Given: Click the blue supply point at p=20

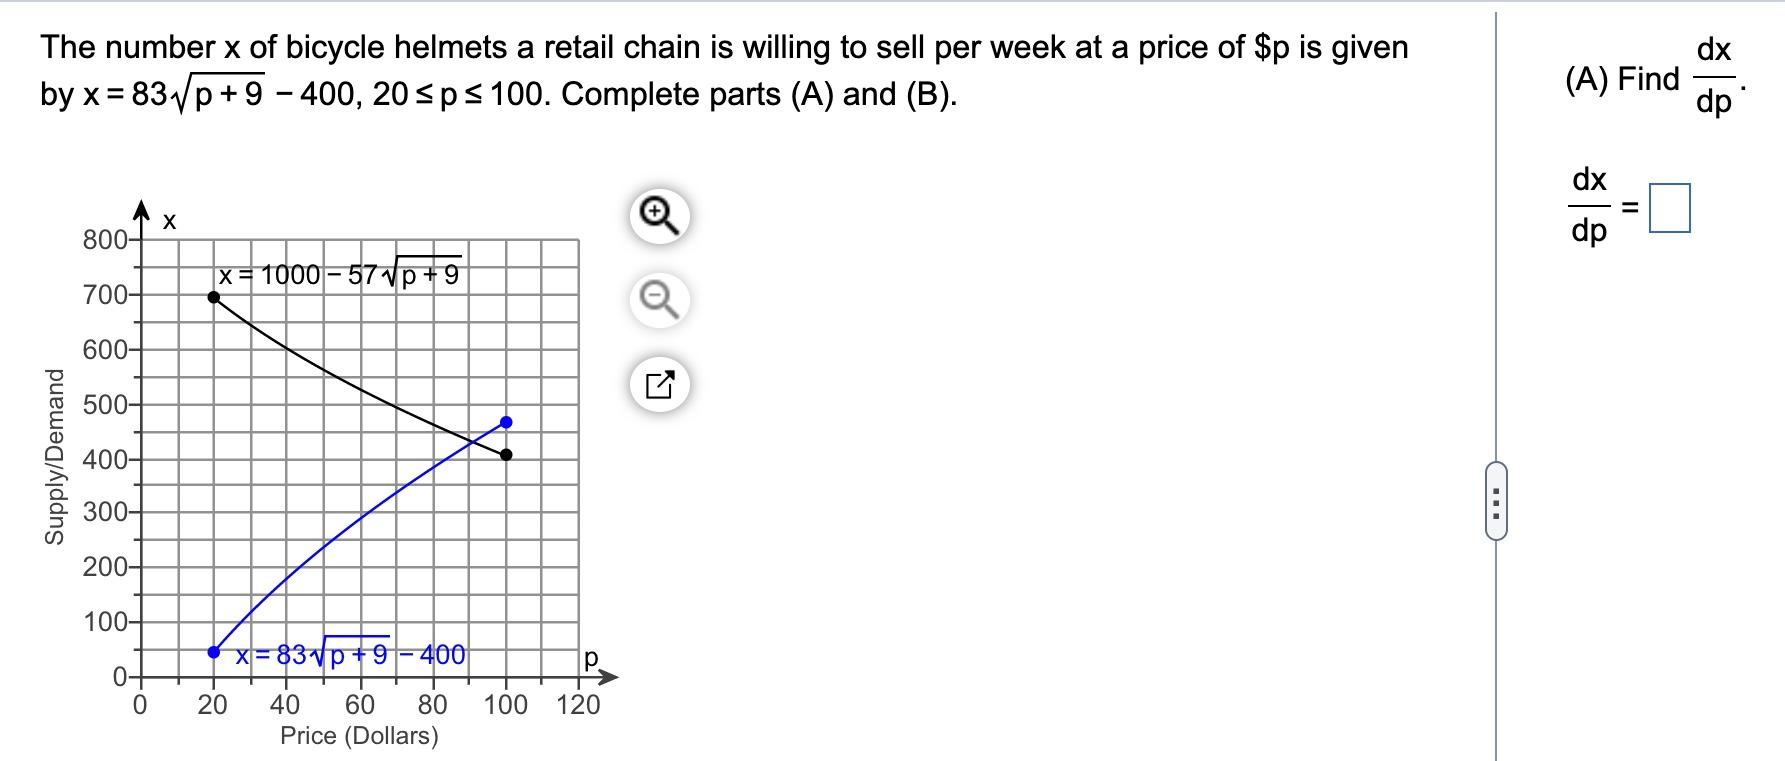Looking at the screenshot, I should [x=213, y=652].
